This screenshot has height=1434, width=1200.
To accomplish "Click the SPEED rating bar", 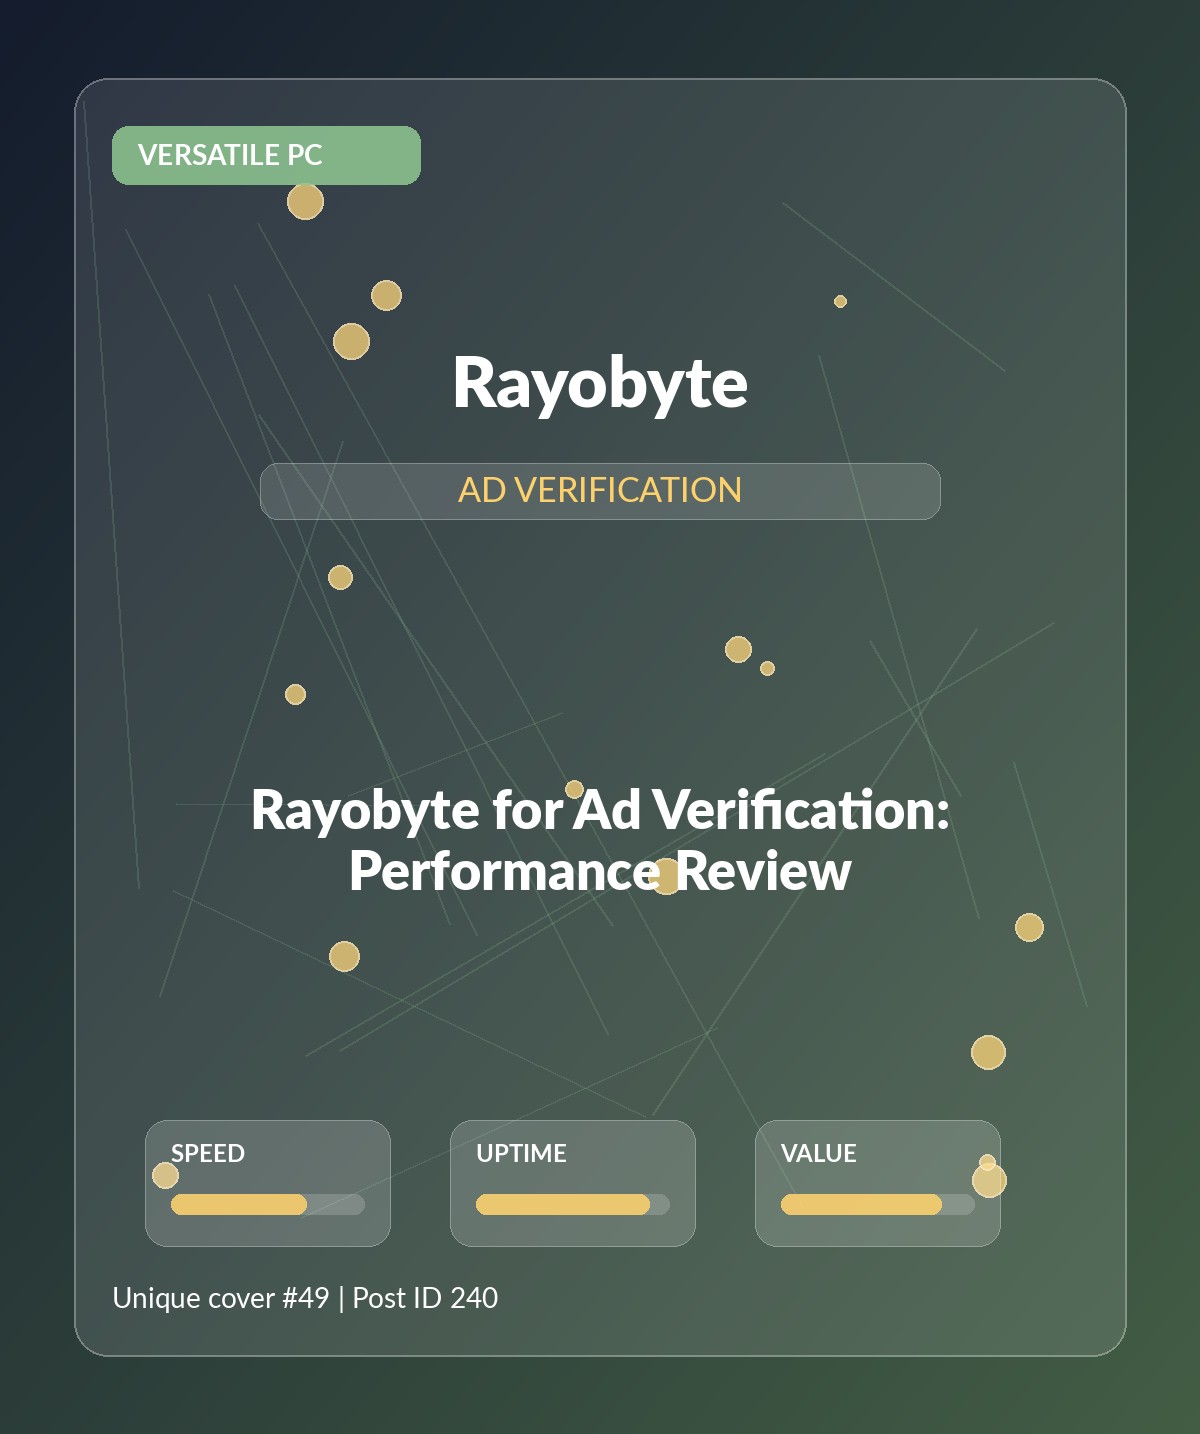I will click(268, 1204).
